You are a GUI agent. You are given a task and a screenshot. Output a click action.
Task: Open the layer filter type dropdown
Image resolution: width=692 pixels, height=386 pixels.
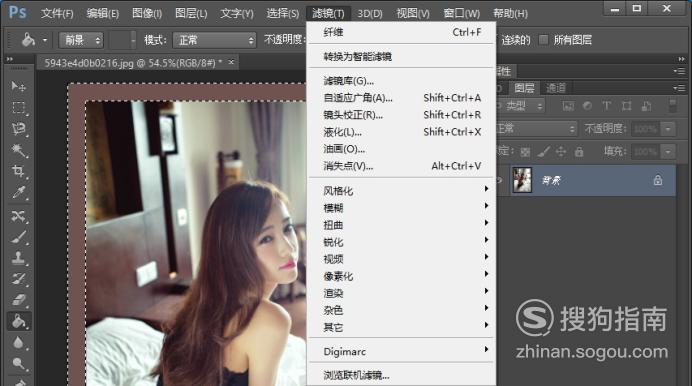(x=521, y=106)
